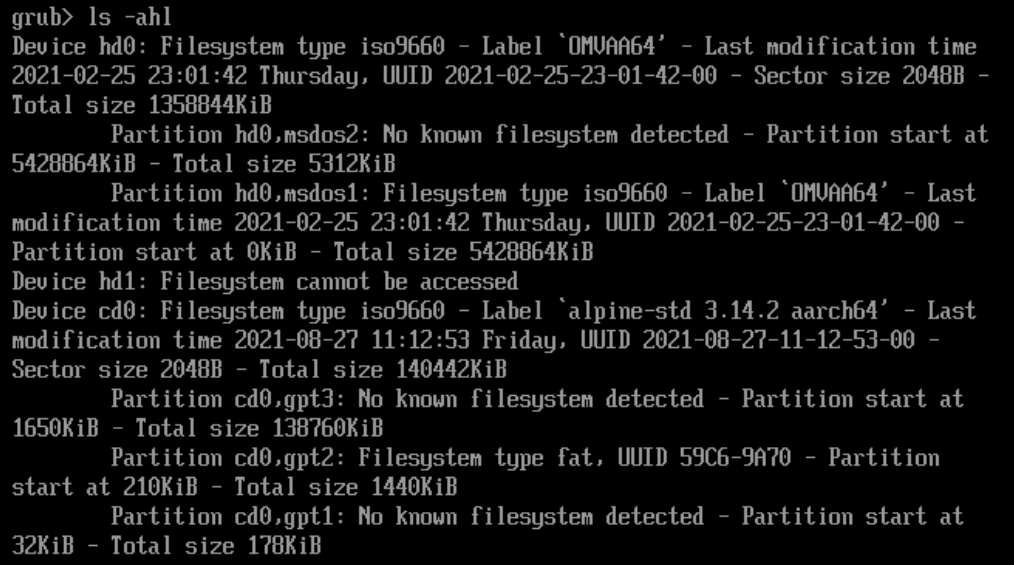
Task: Click the grub> prompt text
Action: click(43, 17)
